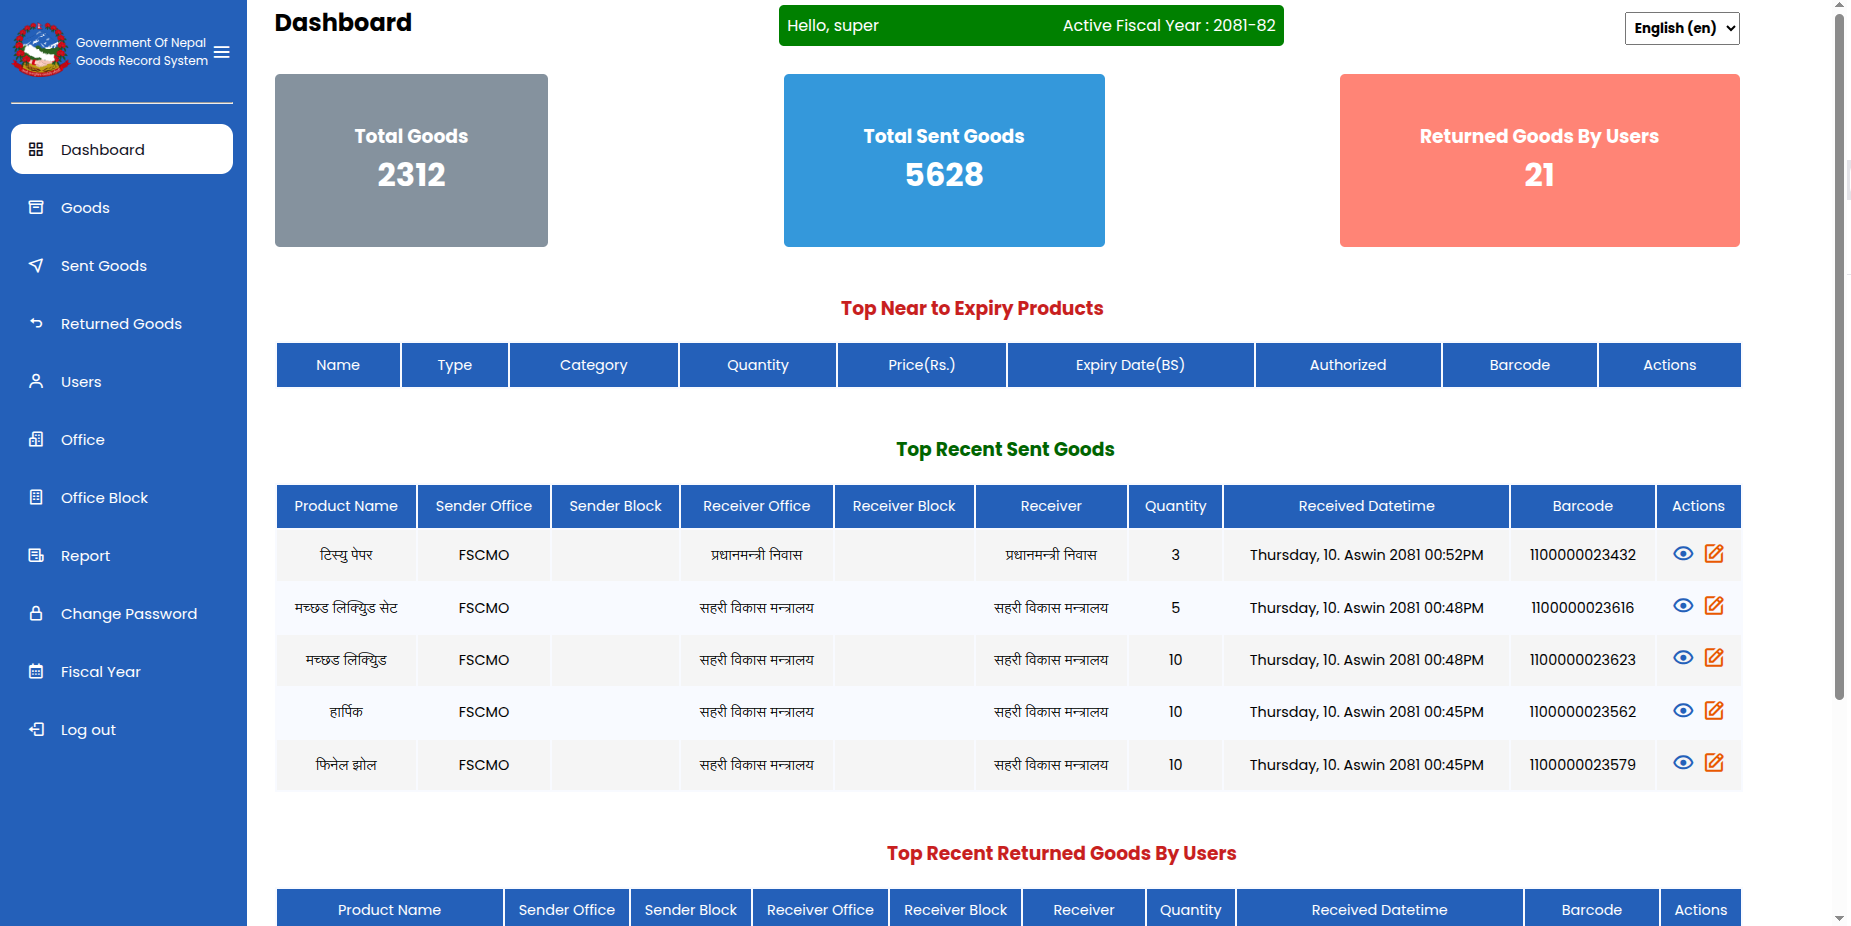Open the Goods menu in sidebar
The image size is (1851, 926).
point(85,208)
